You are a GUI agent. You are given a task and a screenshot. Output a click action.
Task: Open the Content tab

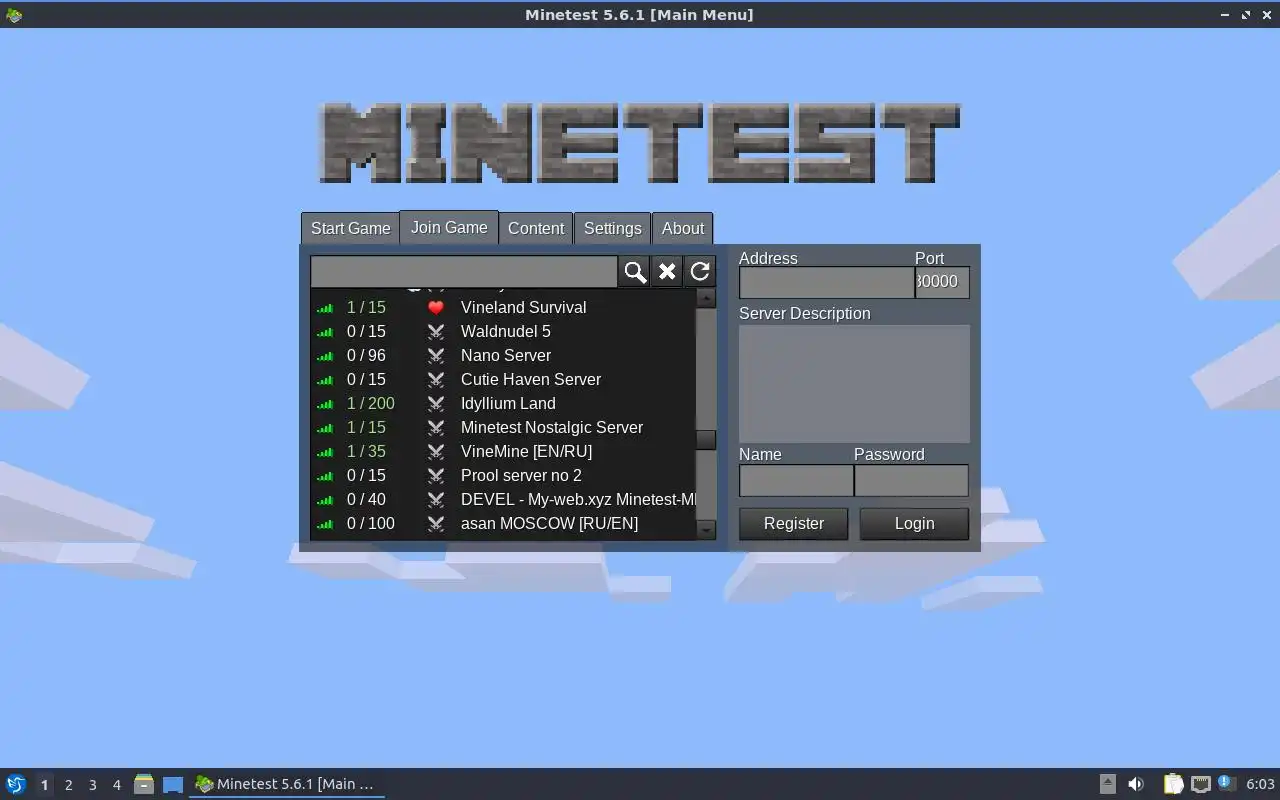536,228
